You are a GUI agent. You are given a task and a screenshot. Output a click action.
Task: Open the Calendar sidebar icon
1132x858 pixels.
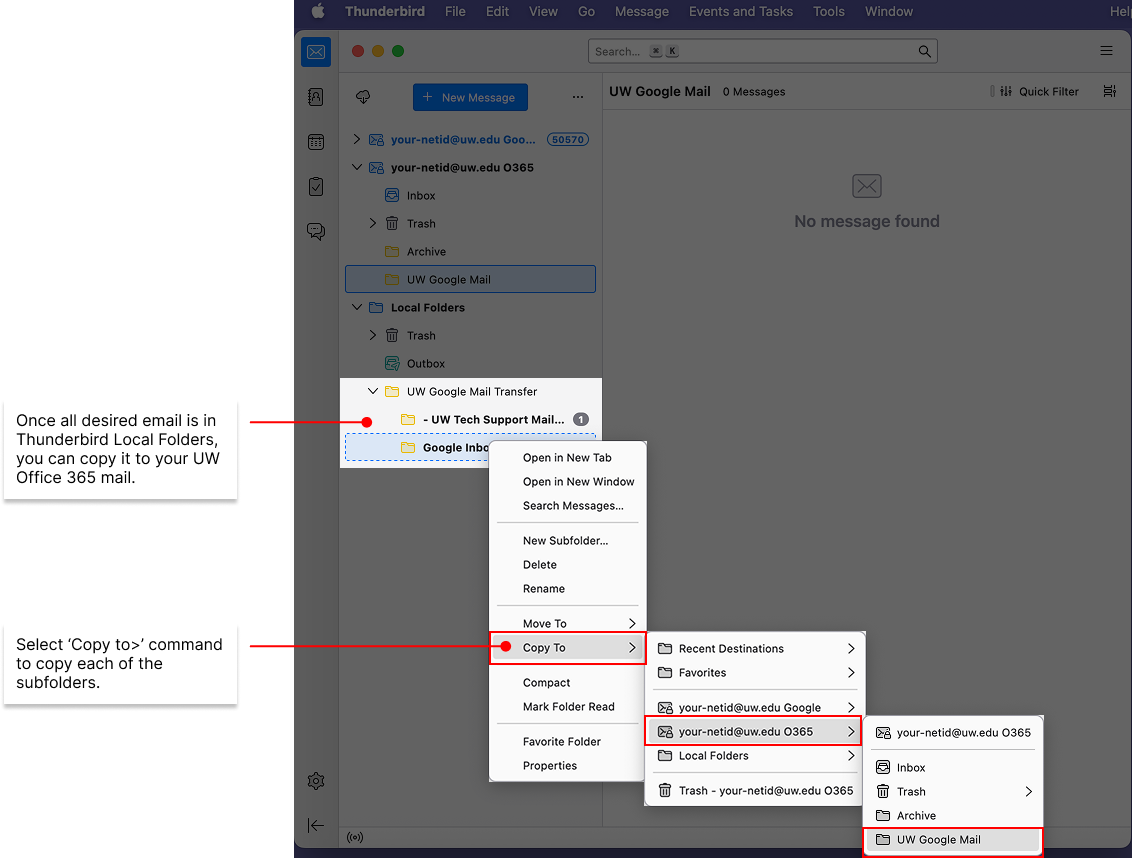[x=316, y=142]
